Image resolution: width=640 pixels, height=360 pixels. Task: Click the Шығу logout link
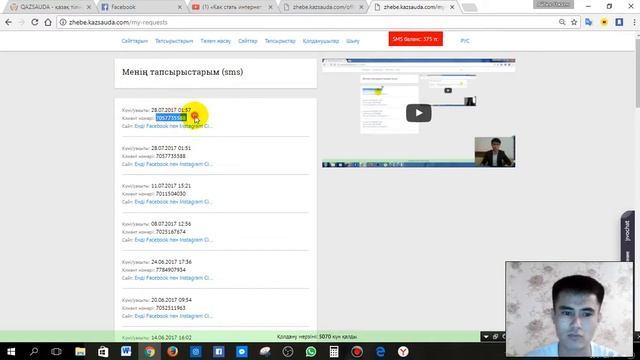click(353, 41)
